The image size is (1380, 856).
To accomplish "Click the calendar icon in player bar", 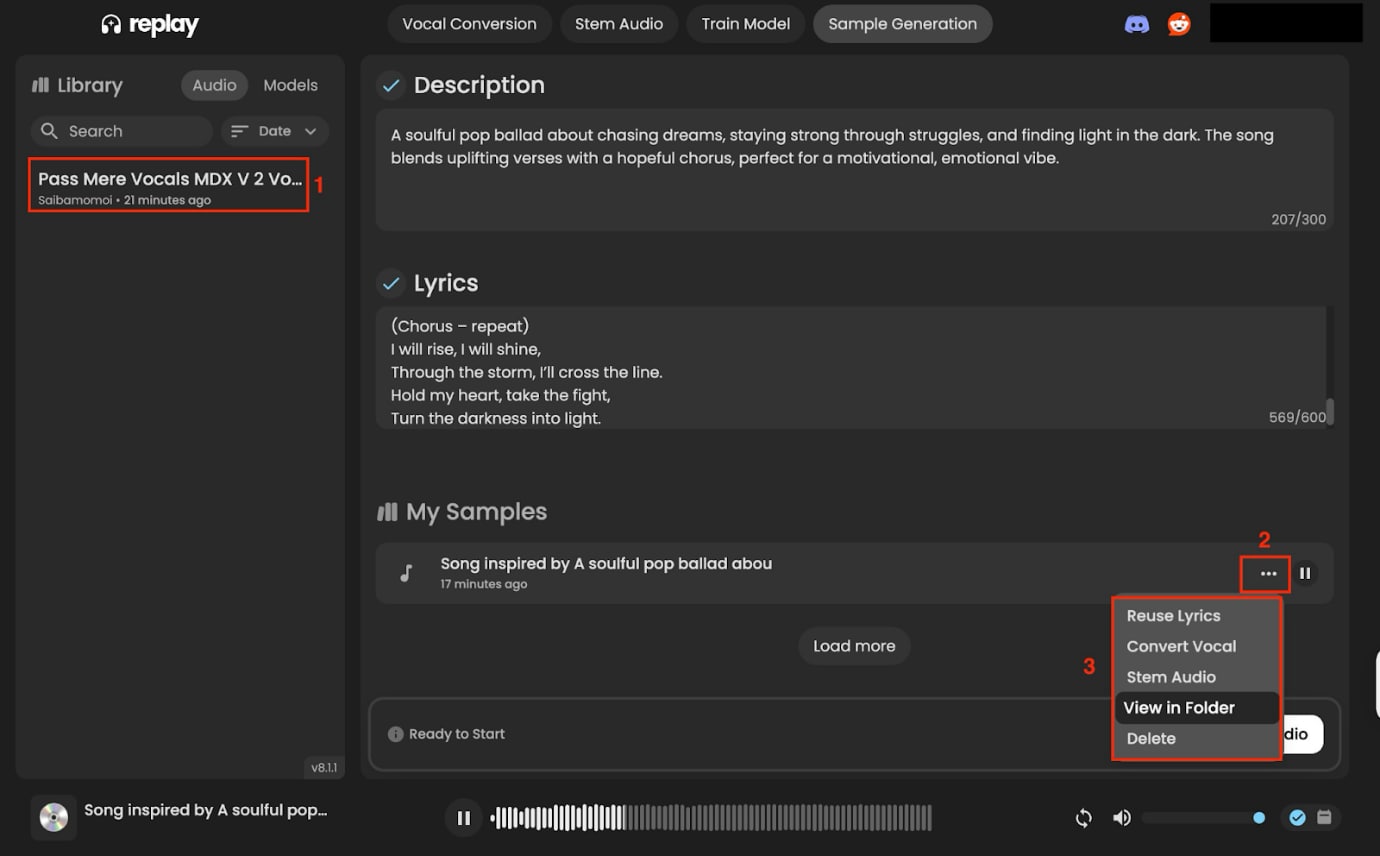I will click(1324, 818).
